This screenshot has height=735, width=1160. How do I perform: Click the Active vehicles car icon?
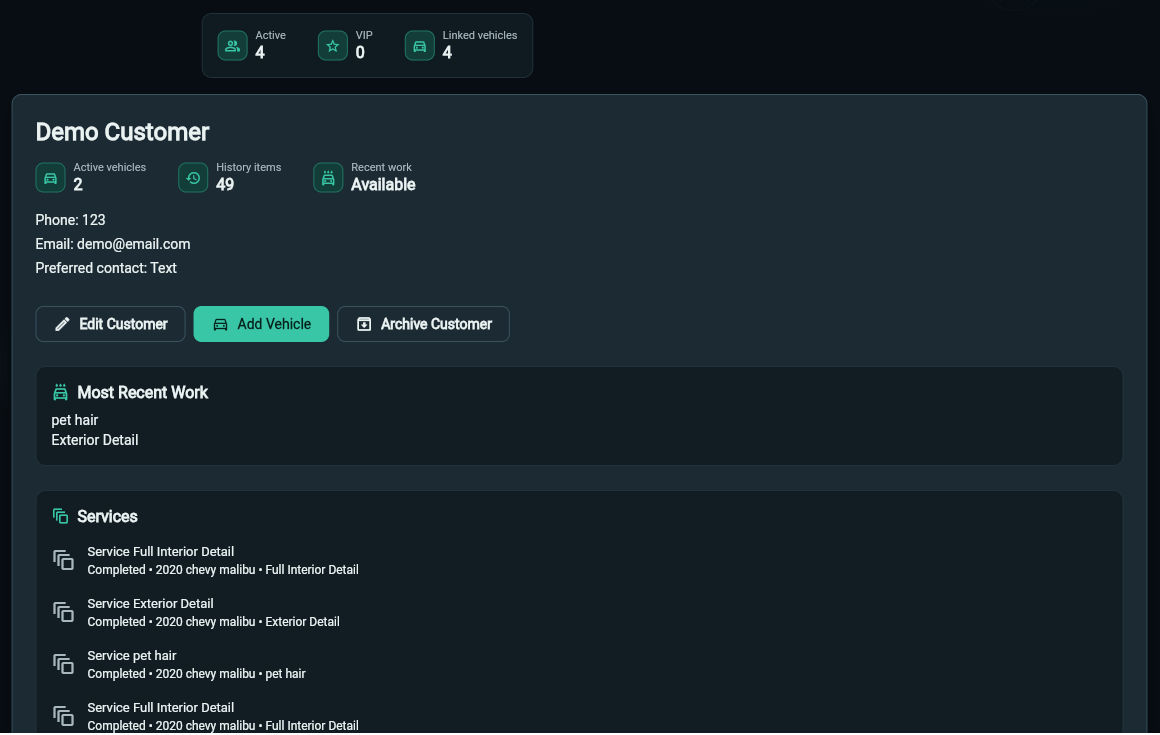pos(50,178)
